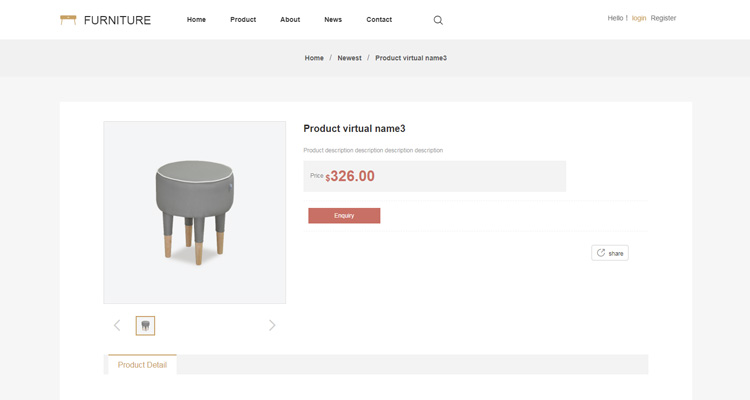Open the News menu item
This screenshot has width=750, height=400.
333,20
